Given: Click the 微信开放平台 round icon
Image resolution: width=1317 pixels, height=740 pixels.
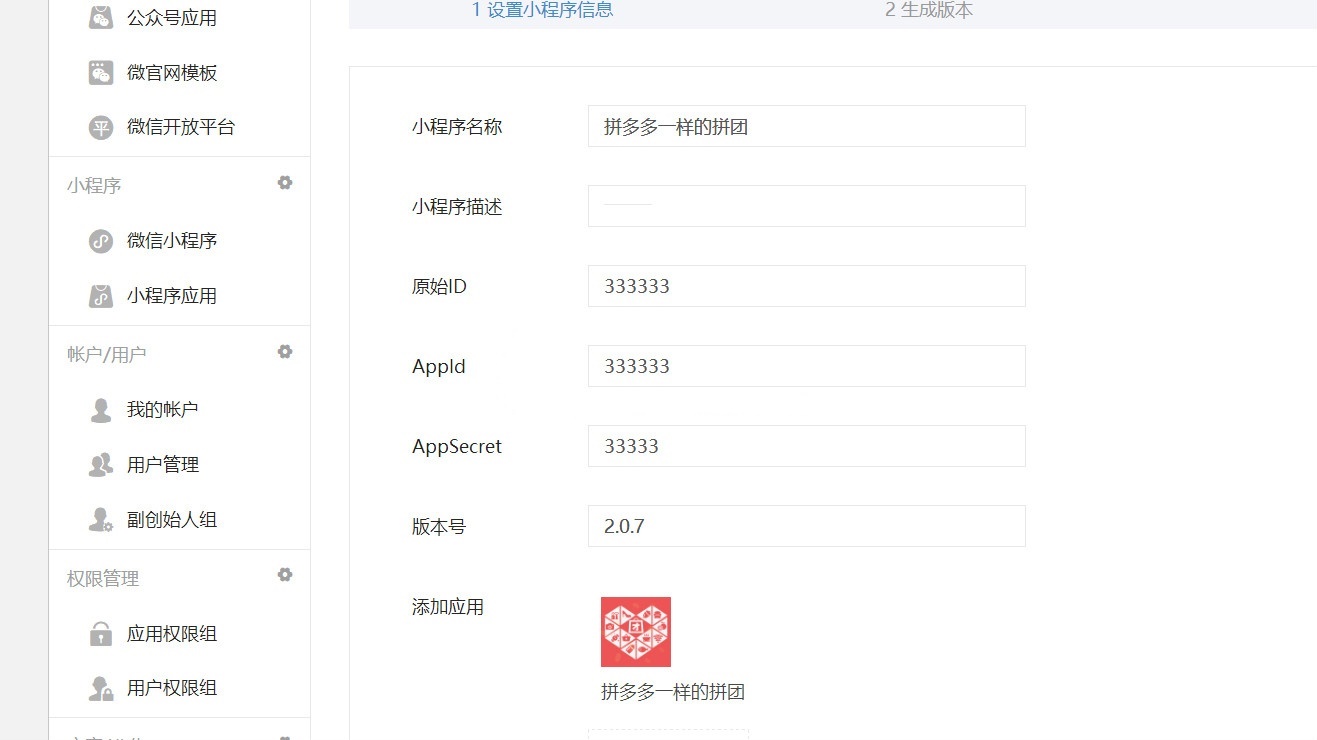Looking at the screenshot, I should click(x=101, y=128).
